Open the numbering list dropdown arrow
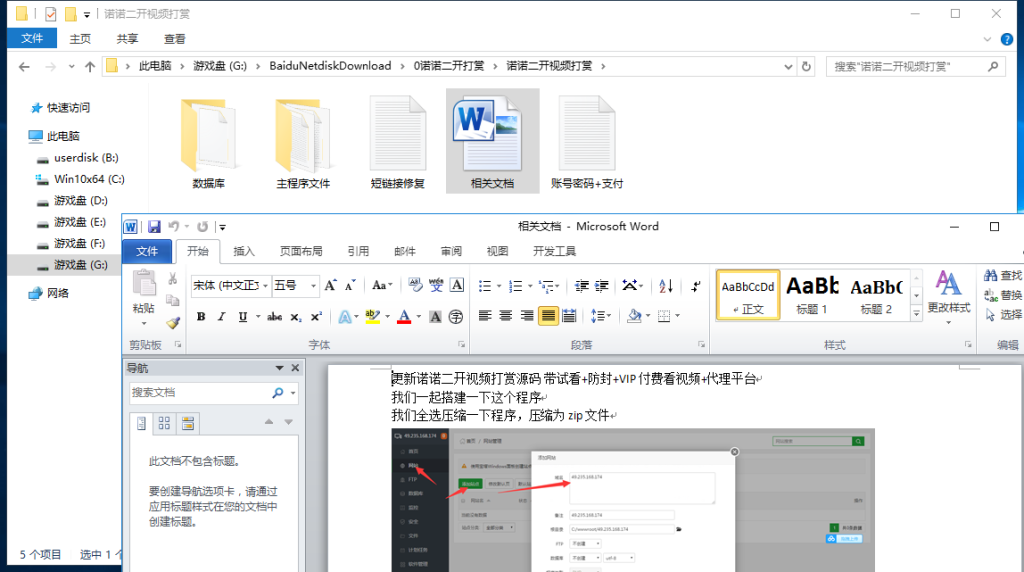1024x572 pixels. (530, 286)
